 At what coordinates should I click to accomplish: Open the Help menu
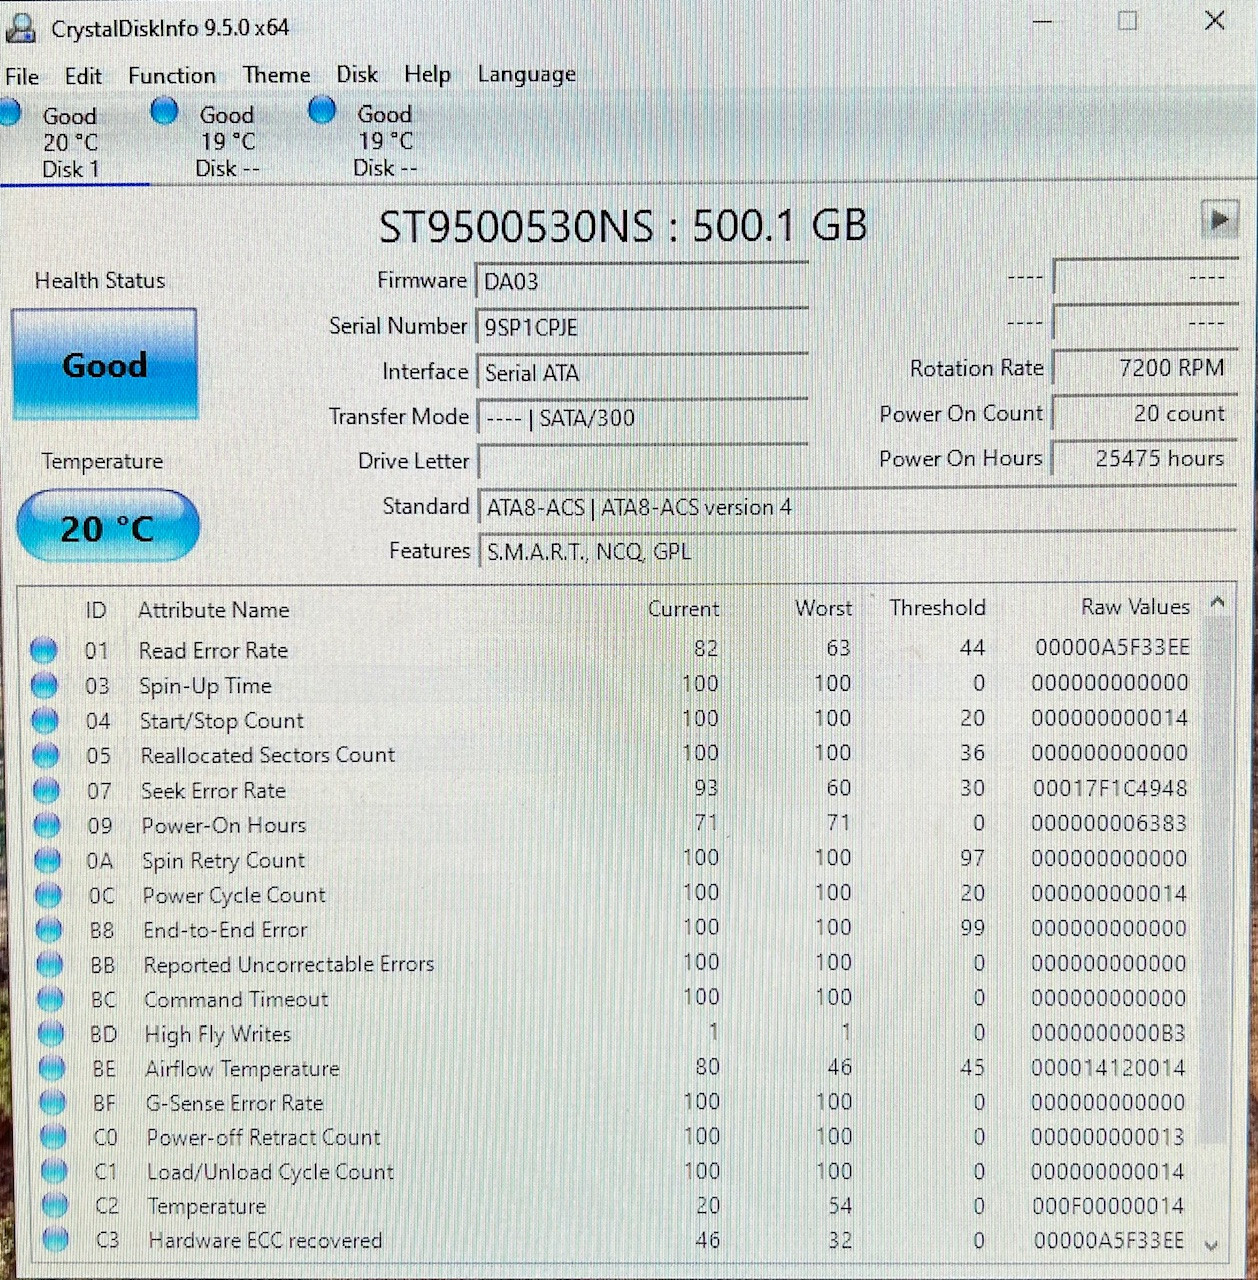pos(427,74)
